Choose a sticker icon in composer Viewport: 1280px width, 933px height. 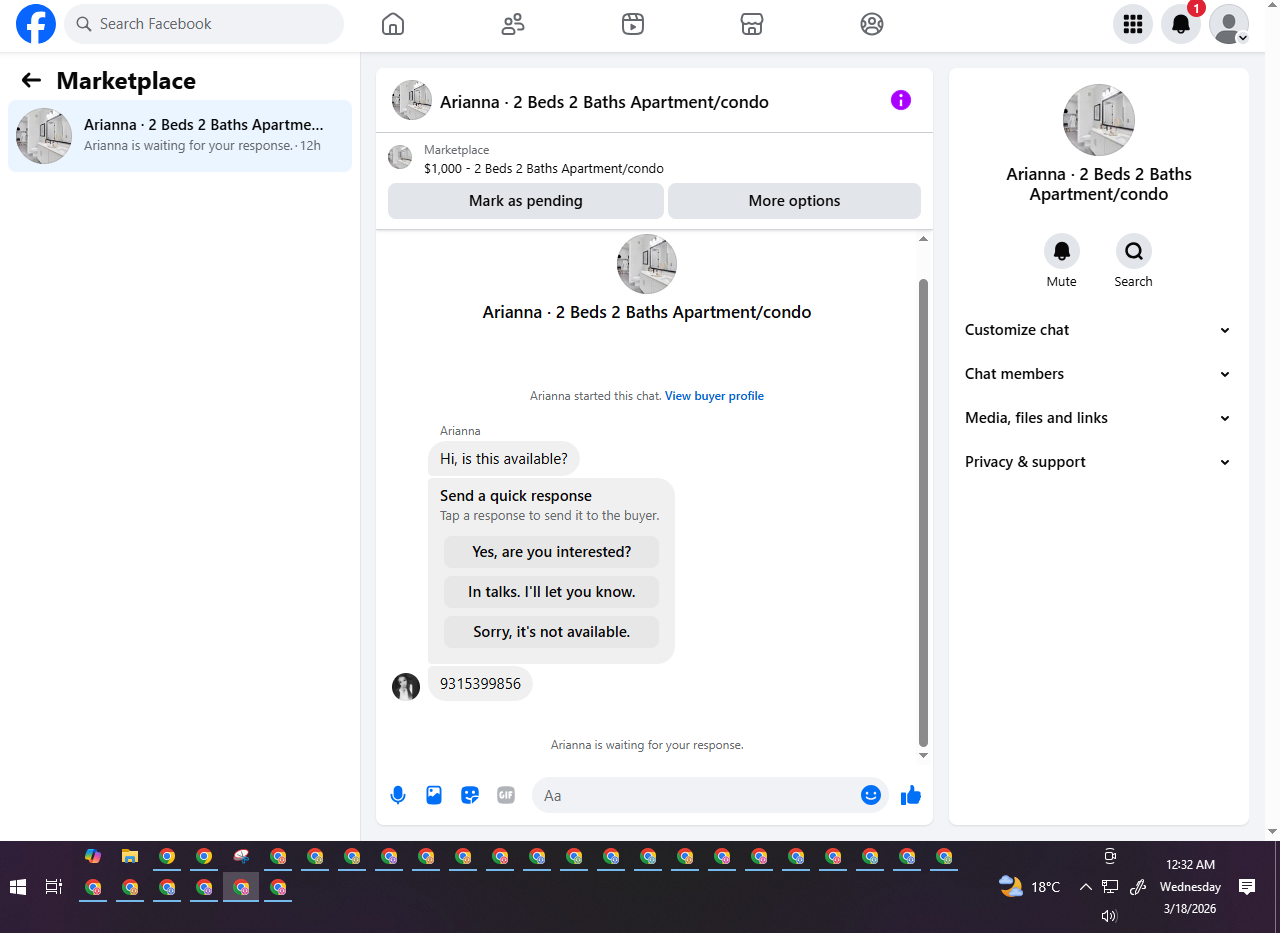pyautogui.click(x=470, y=795)
